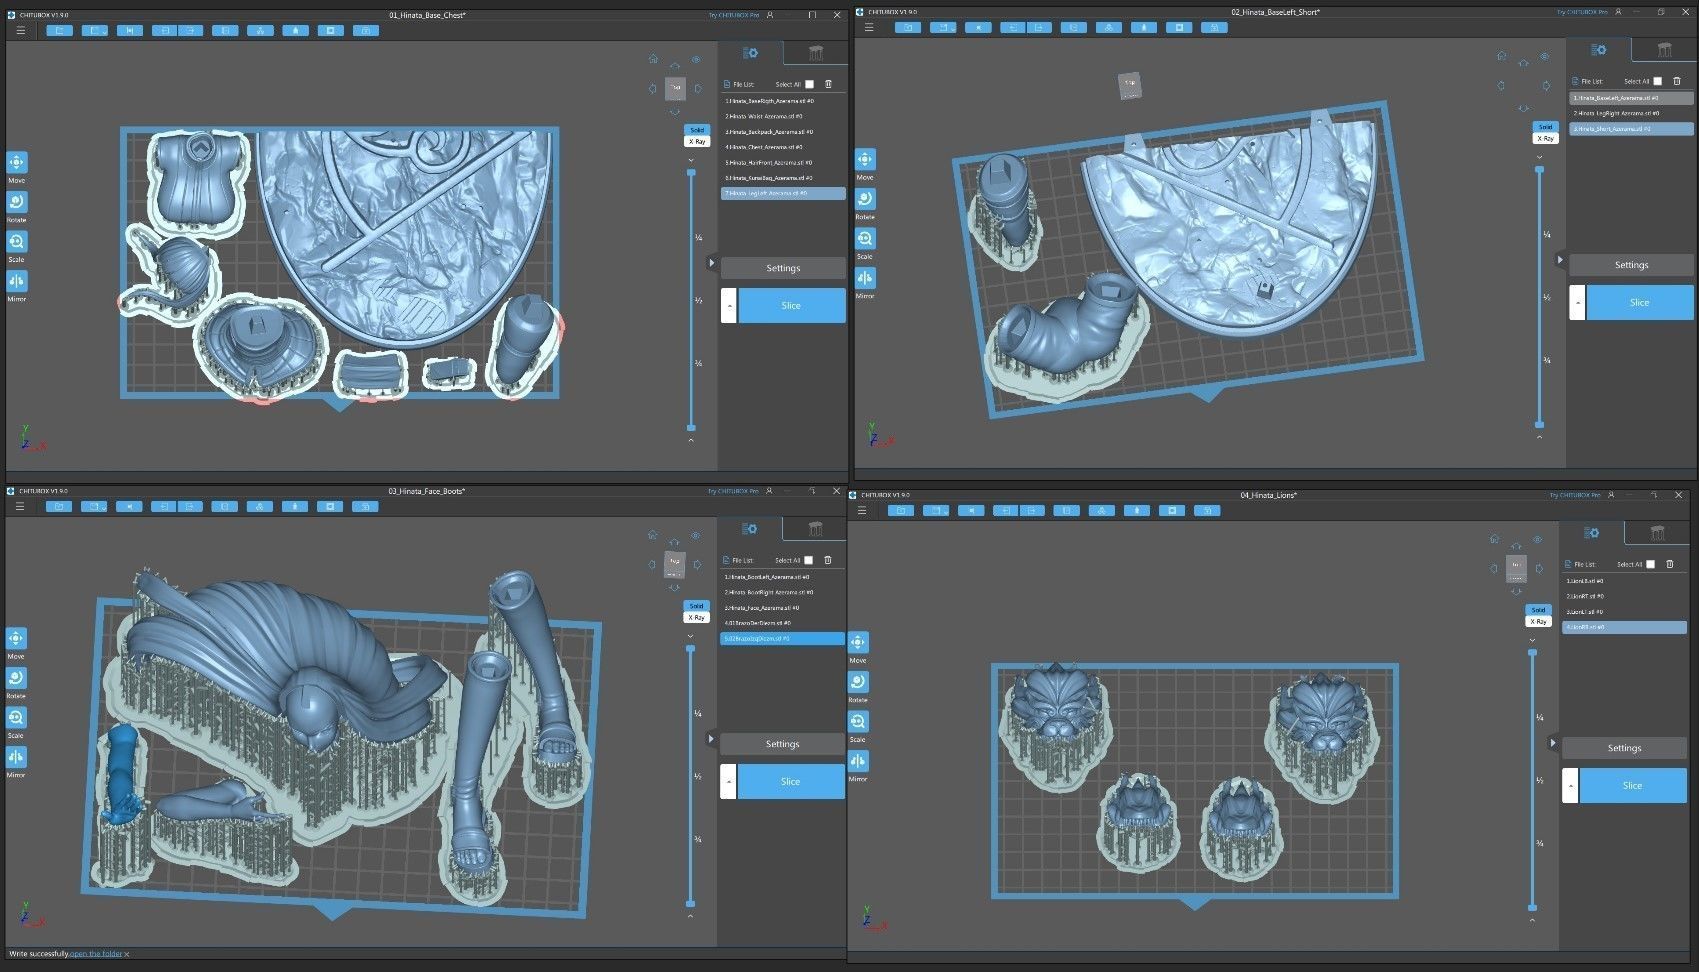Click Settings in 02_Hinata_BaseLeft_Short window
The image size is (1699, 972).
tap(1631, 265)
